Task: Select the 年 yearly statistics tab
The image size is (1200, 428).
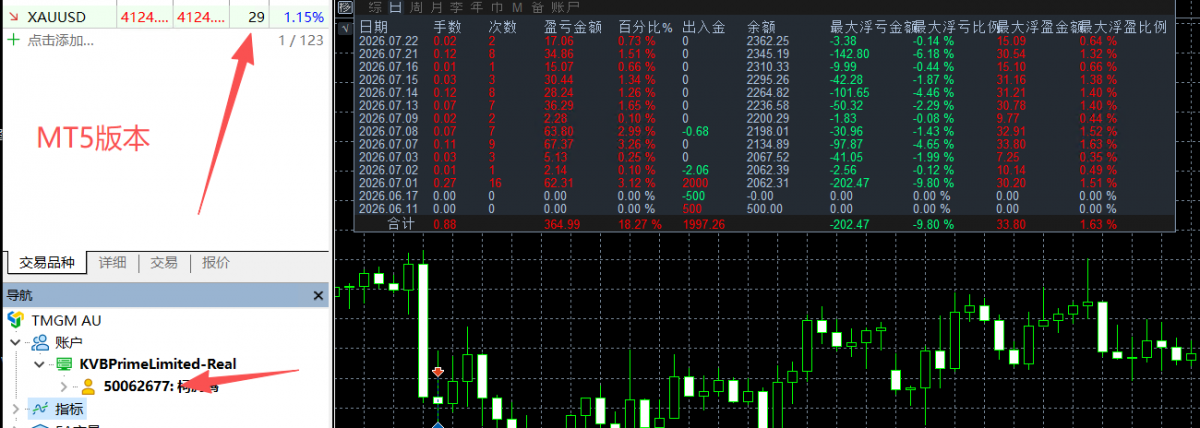Action: pos(475,8)
